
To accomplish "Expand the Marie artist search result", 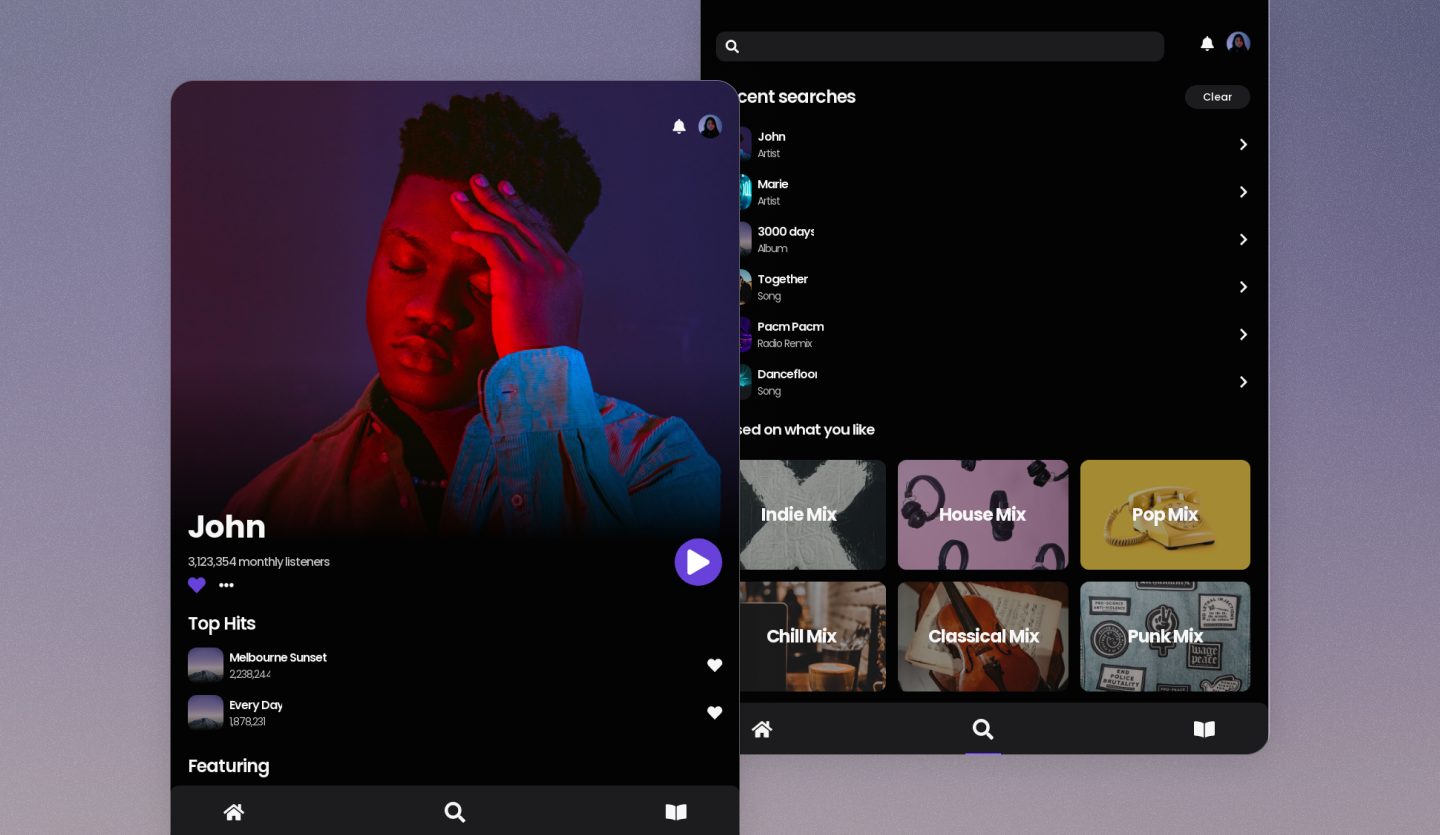I will pos(1243,192).
